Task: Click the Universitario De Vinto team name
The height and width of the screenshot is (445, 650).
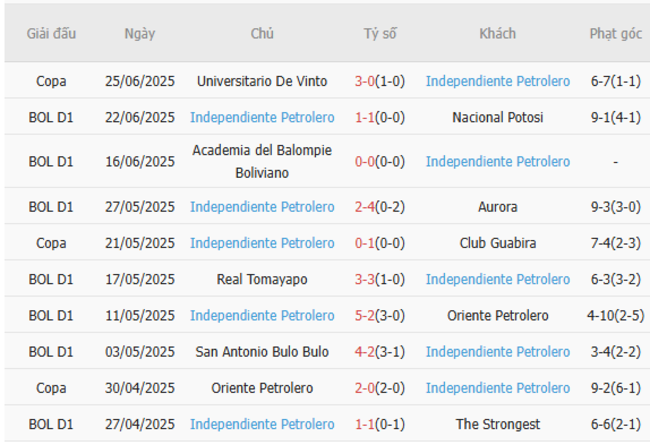Action: click(x=262, y=81)
